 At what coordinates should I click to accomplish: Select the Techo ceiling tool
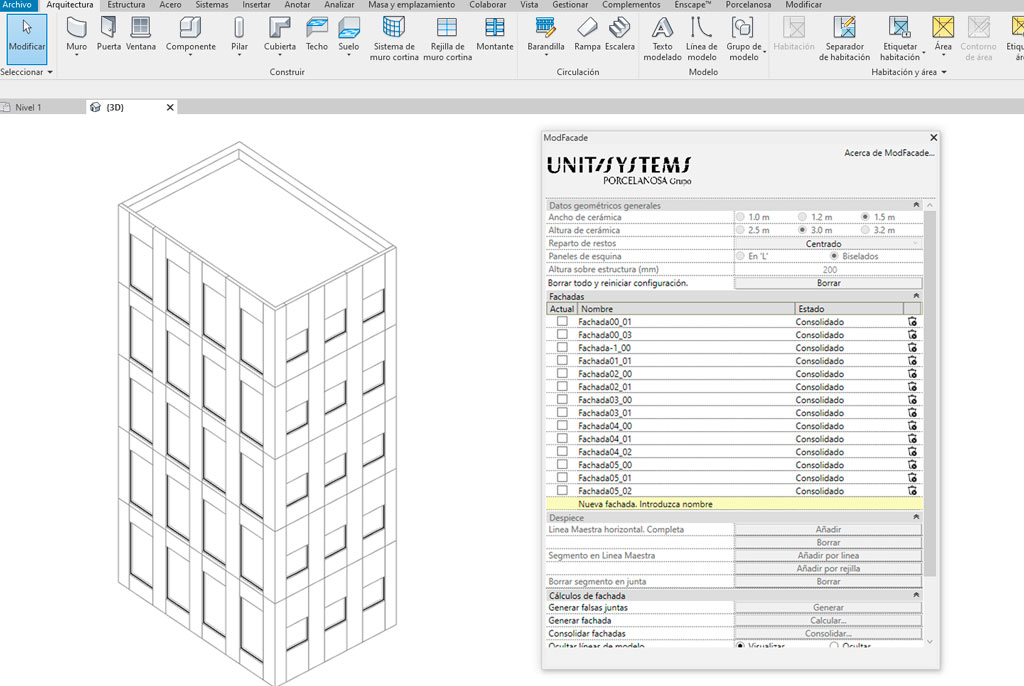pos(317,34)
